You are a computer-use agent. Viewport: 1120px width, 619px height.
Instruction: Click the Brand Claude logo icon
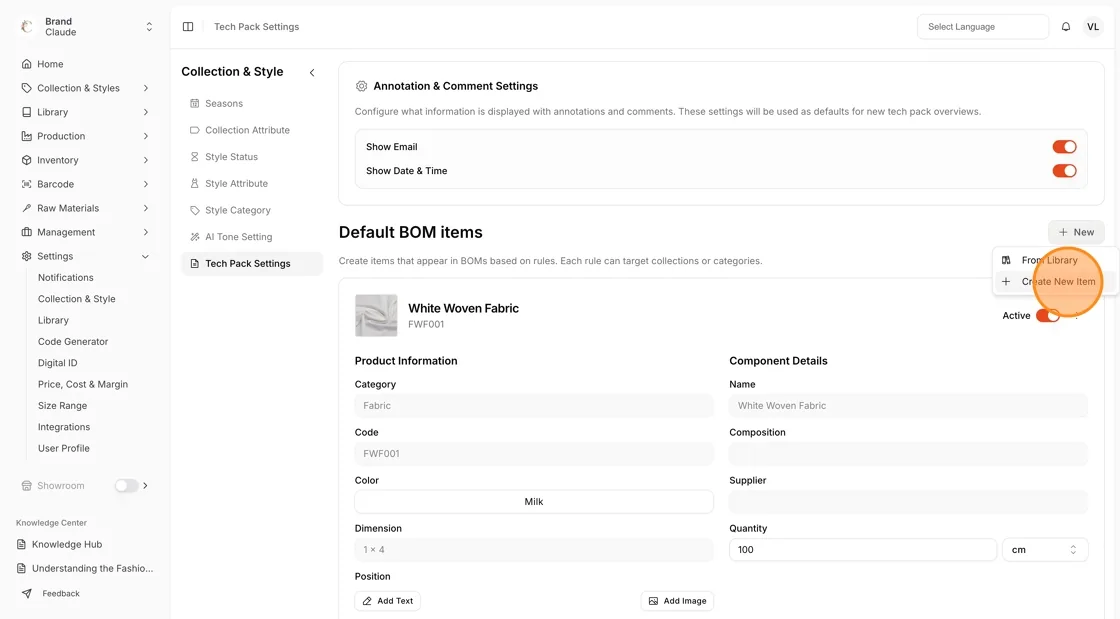[27, 26]
